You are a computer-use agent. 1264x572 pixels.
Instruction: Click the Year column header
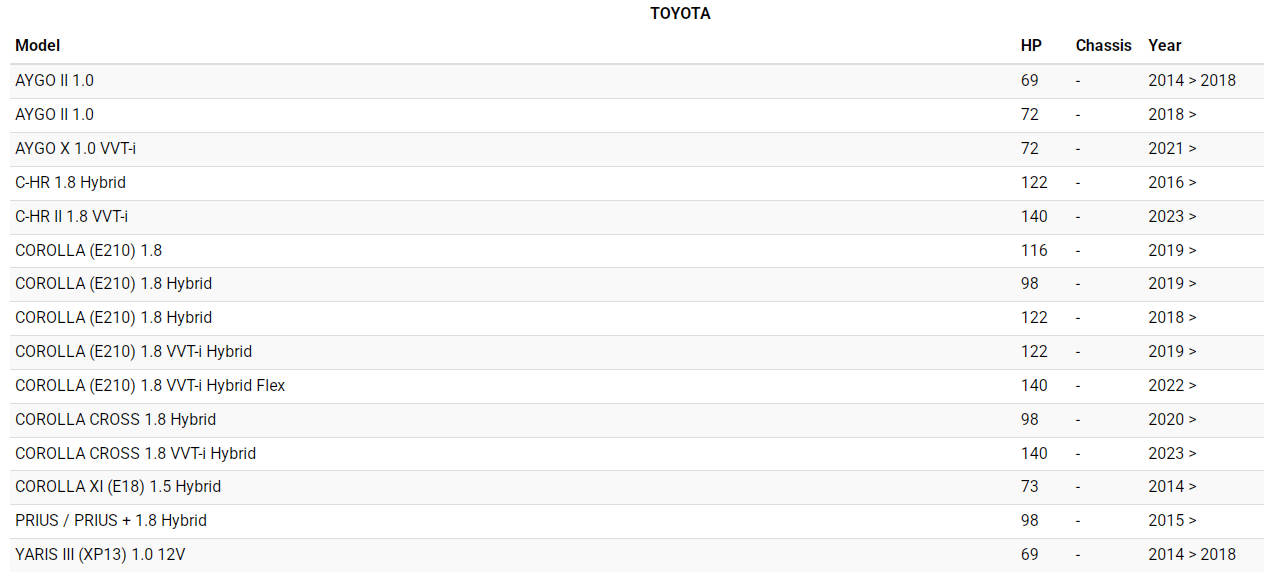[x=1165, y=46]
